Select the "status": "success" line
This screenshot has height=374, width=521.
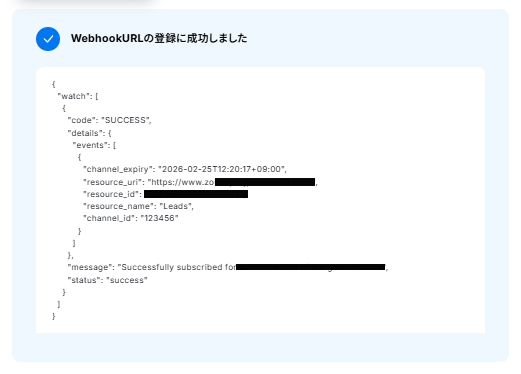[x=107, y=280]
